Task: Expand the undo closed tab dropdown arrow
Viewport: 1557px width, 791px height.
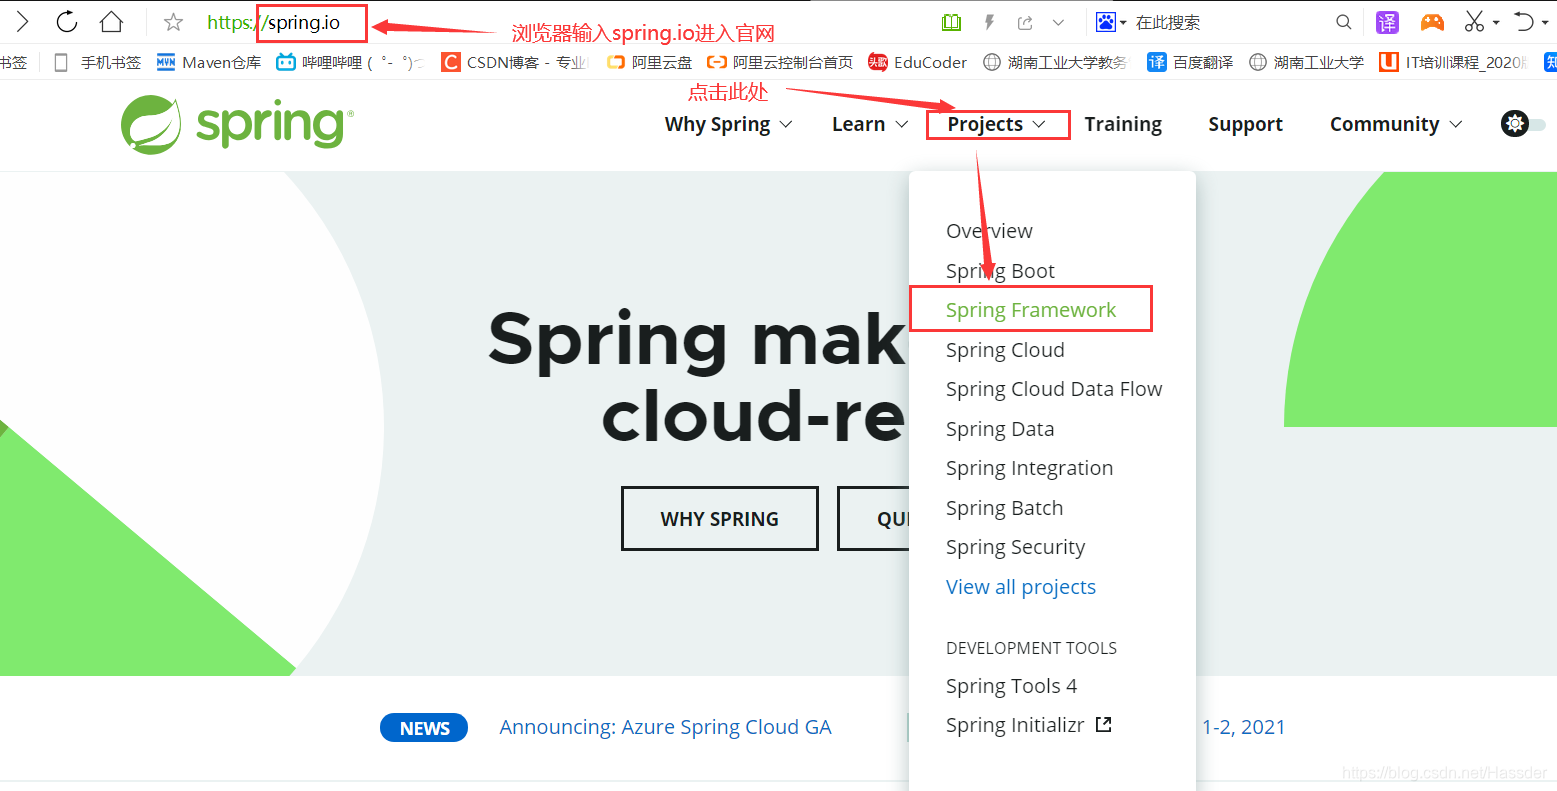Action: (x=1546, y=22)
